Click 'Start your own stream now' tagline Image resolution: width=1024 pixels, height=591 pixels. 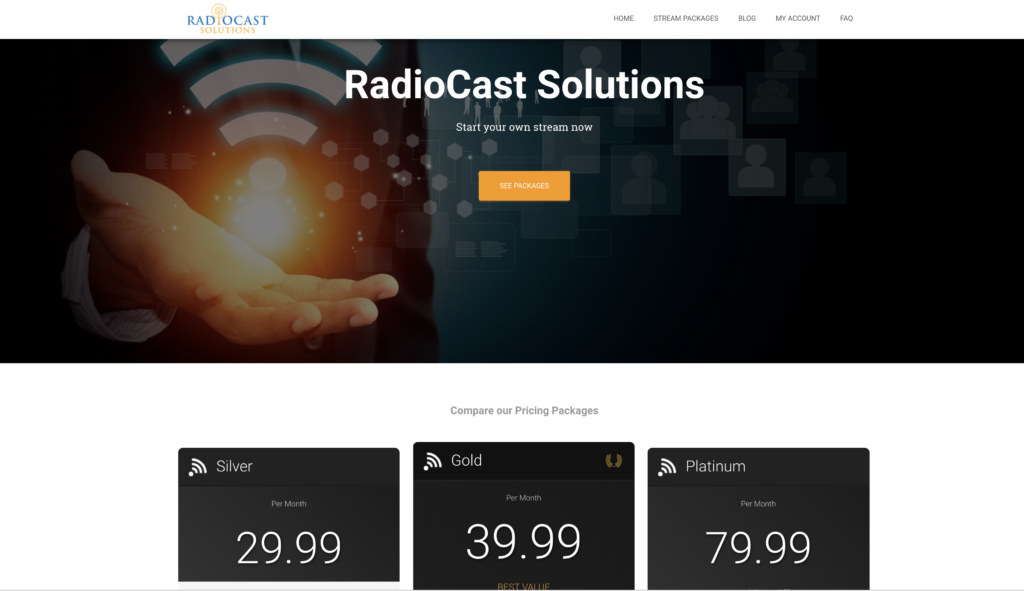pos(524,127)
